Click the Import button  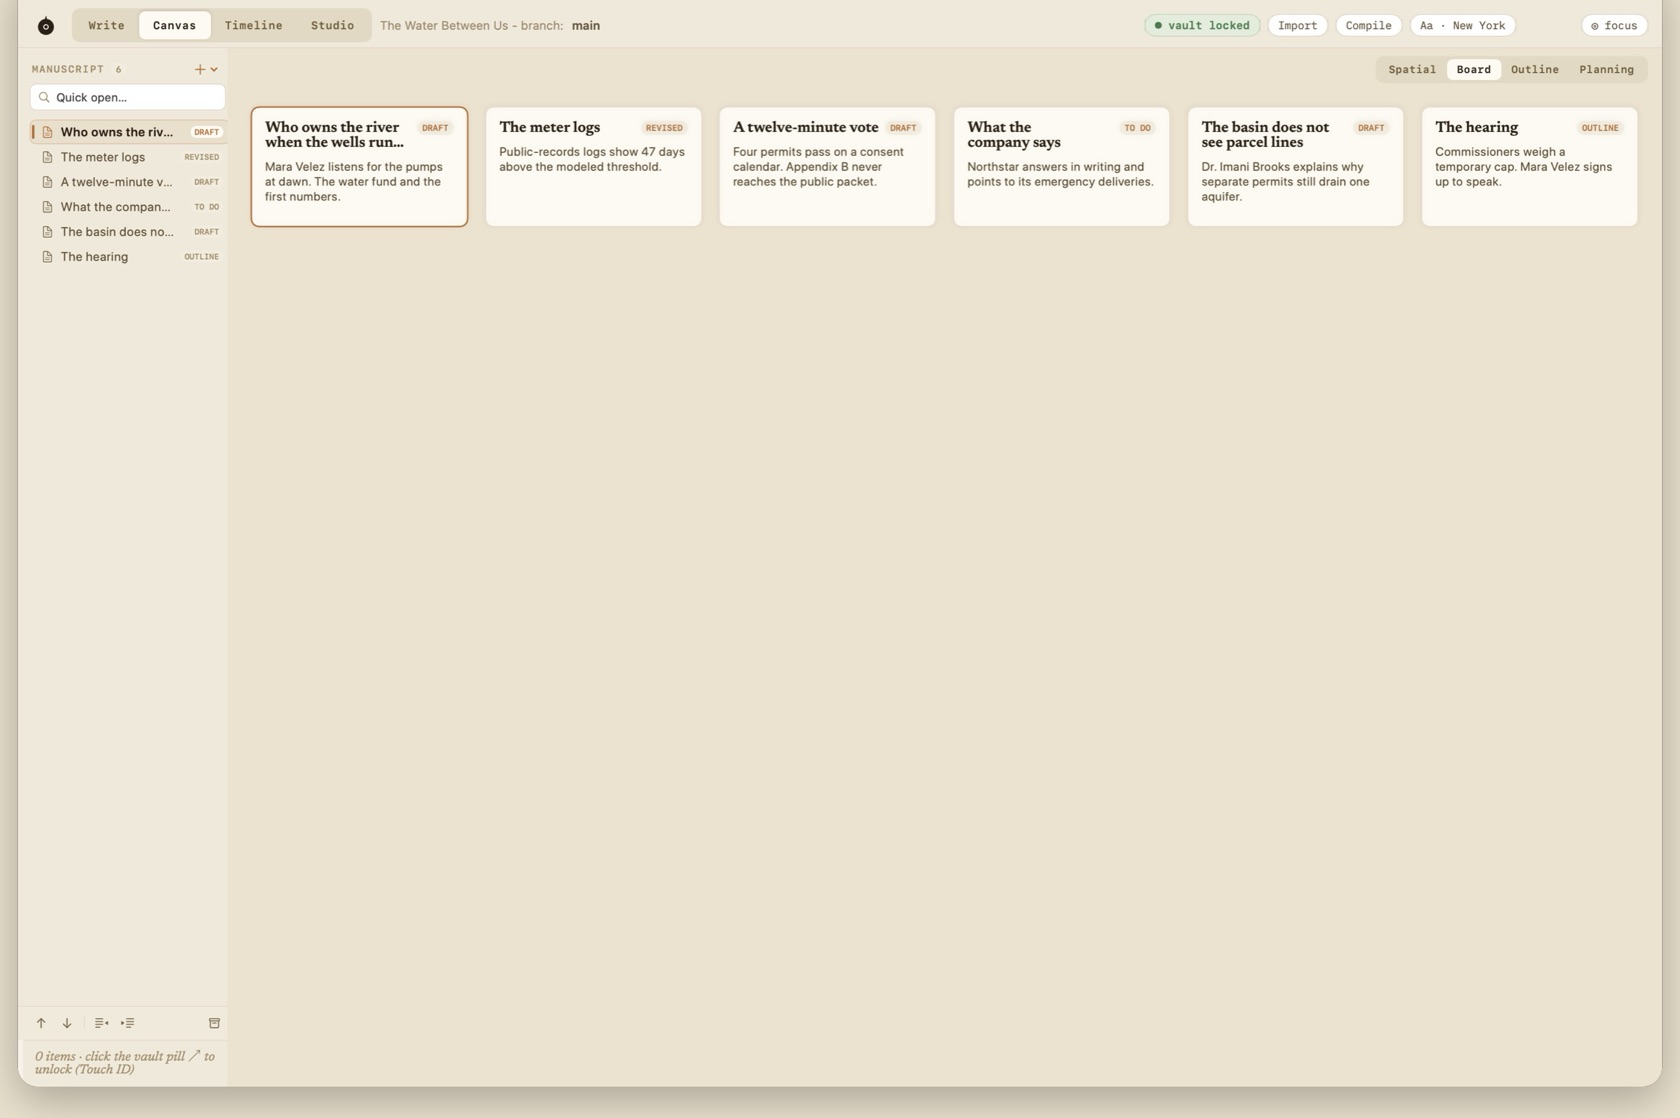tap(1297, 26)
